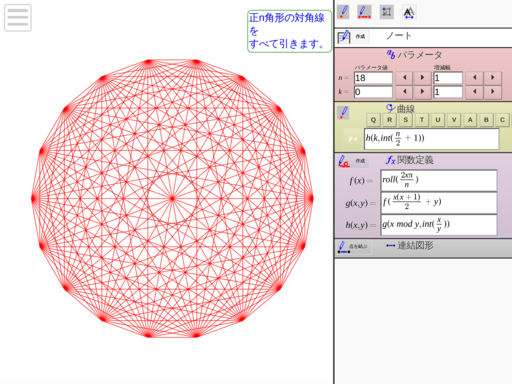512x384 pixels.
Task: Select the S curve tab
Action: (406, 120)
